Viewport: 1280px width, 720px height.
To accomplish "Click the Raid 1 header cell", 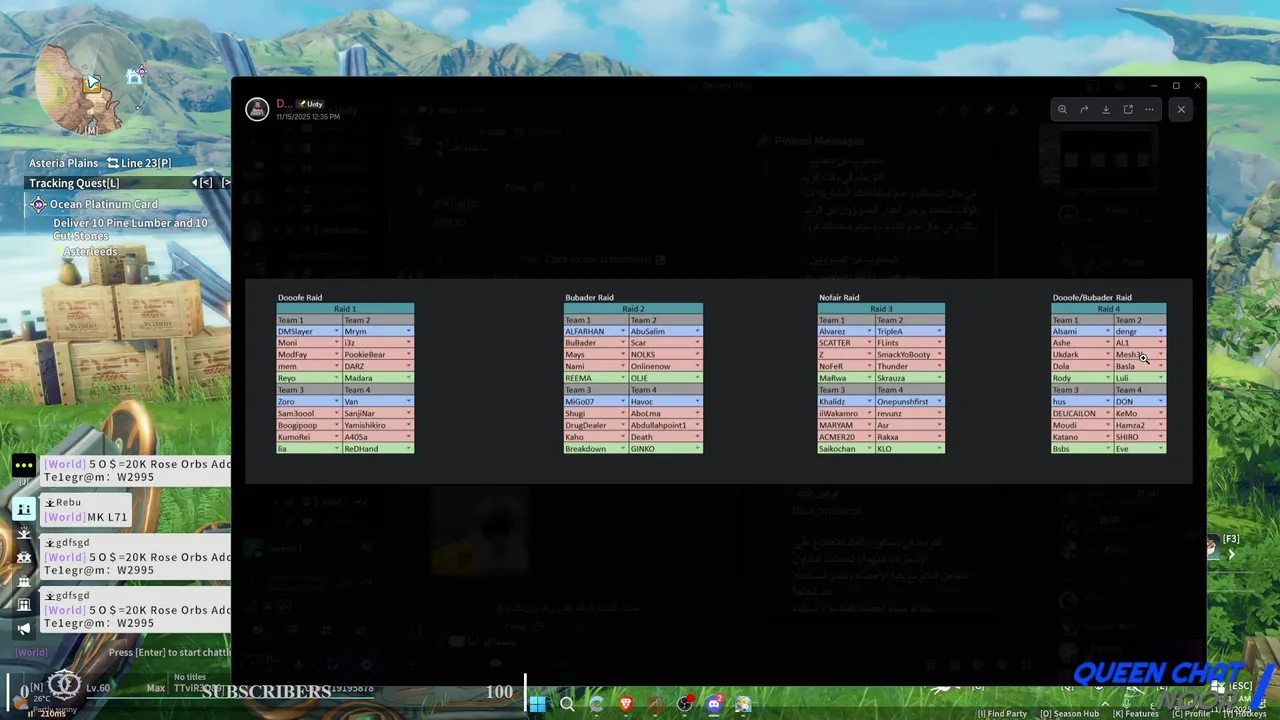I will pos(345,309).
